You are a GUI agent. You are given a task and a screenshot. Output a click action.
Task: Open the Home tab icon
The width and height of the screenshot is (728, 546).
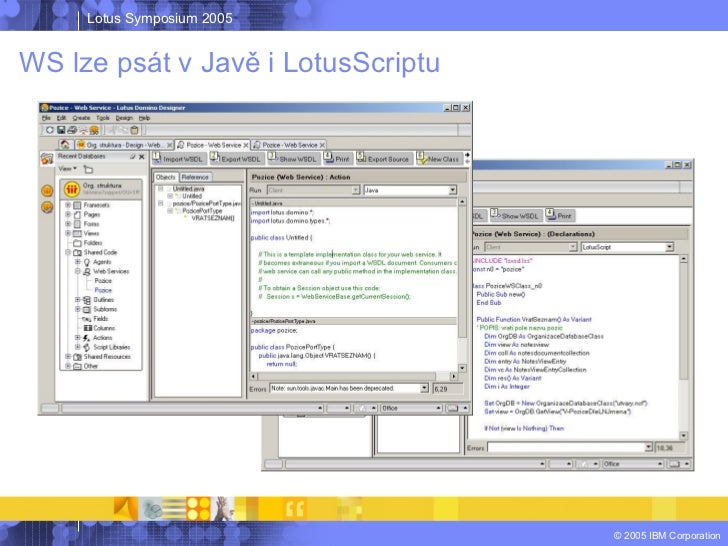(65, 144)
